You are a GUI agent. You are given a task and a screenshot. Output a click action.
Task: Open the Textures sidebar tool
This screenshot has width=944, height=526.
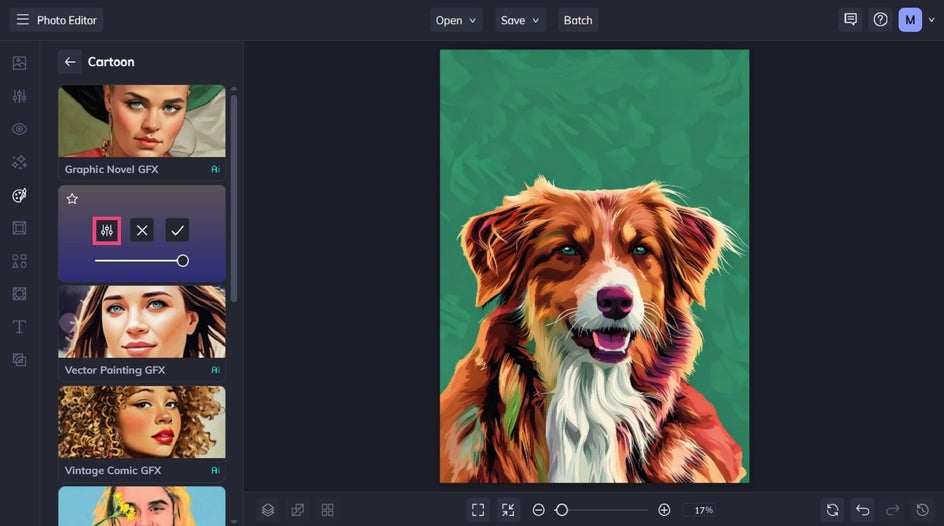19,360
